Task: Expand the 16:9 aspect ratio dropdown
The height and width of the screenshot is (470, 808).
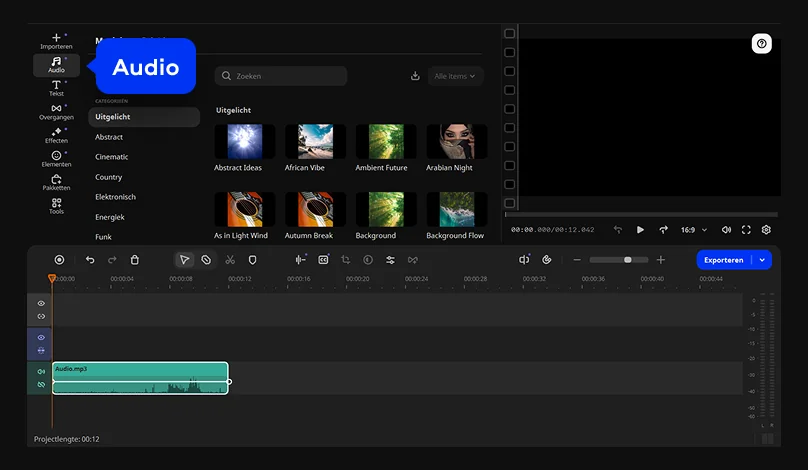Action: click(x=694, y=230)
